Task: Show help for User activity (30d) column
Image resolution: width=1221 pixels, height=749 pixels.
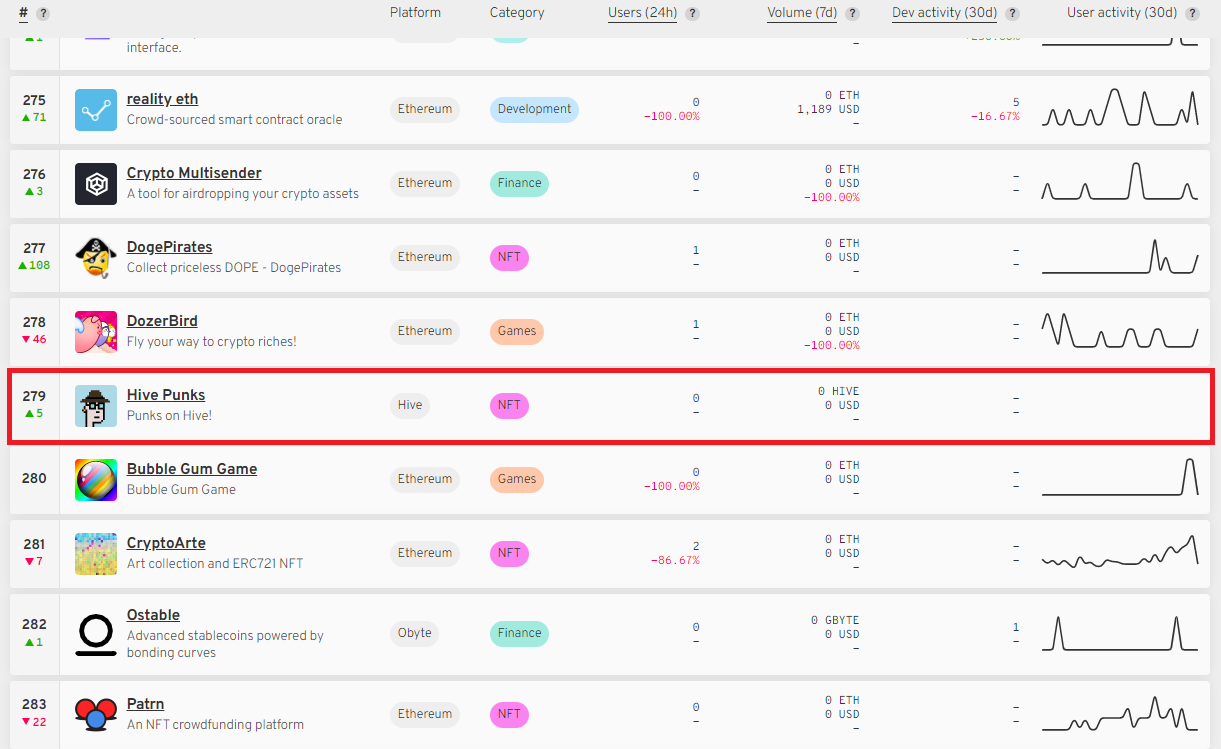Action: [1190, 14]
